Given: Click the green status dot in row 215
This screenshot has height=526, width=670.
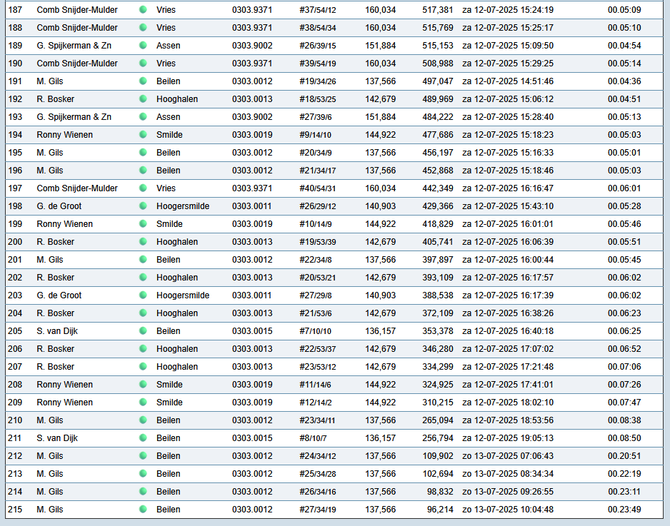Looking at the screenshot, I should [143, 509].
